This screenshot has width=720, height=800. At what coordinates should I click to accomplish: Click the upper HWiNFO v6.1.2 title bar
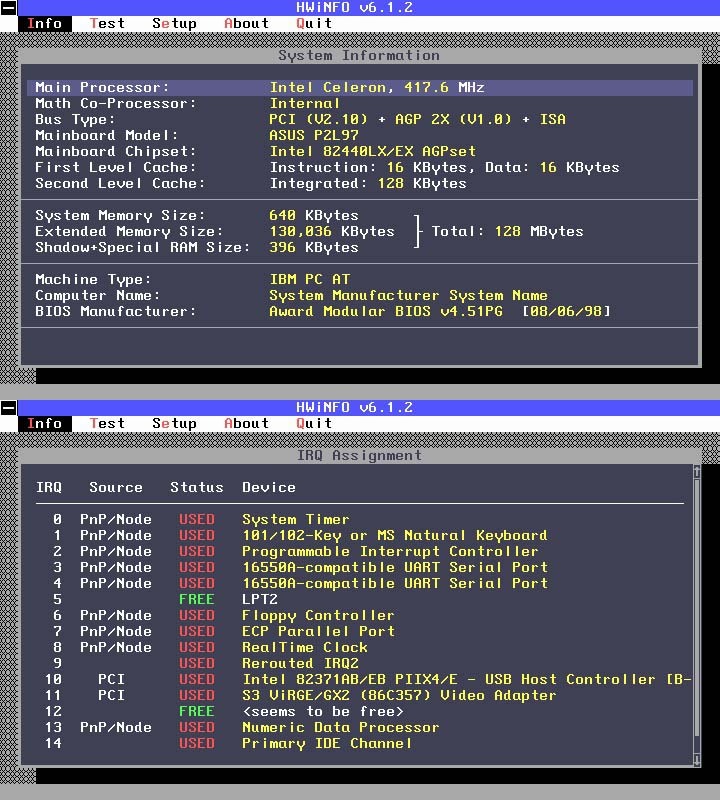click(368, 8)
